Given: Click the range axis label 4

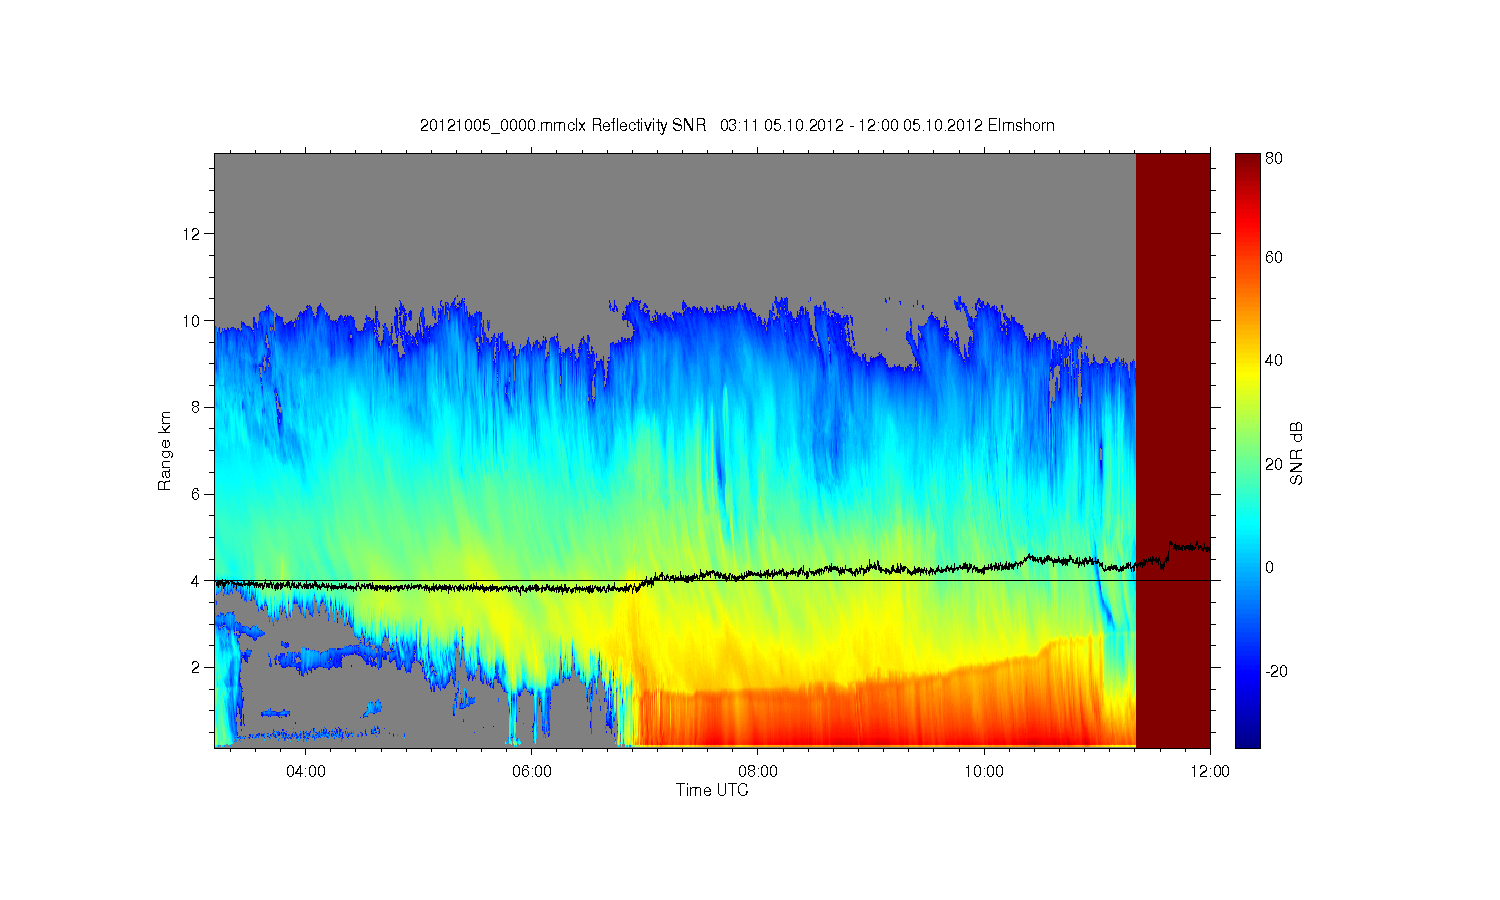Looking at the screenshot, I should pyautogui.click(x=195, y=580).
